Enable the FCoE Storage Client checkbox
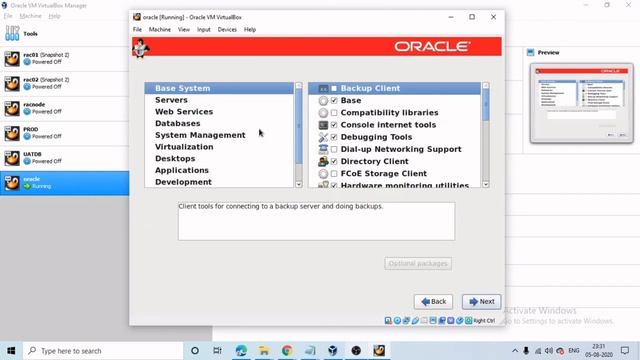640x360 pixels. (x=334, y=174)
